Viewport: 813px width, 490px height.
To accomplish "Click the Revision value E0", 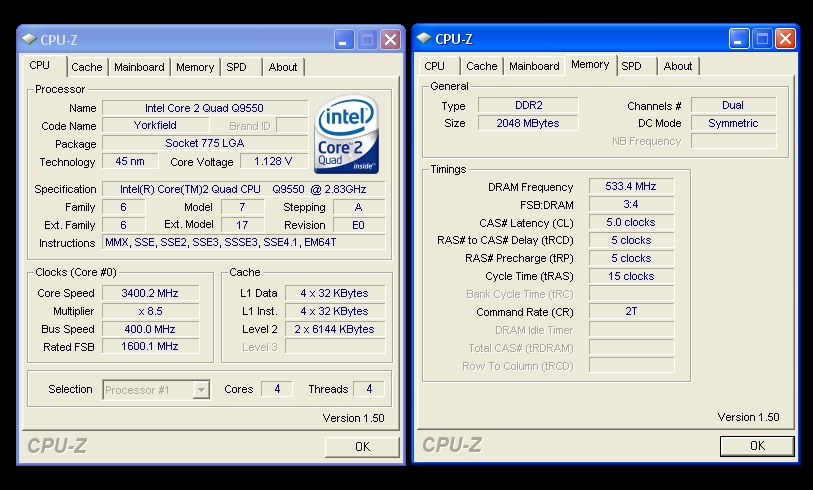I will coord(359,225).
